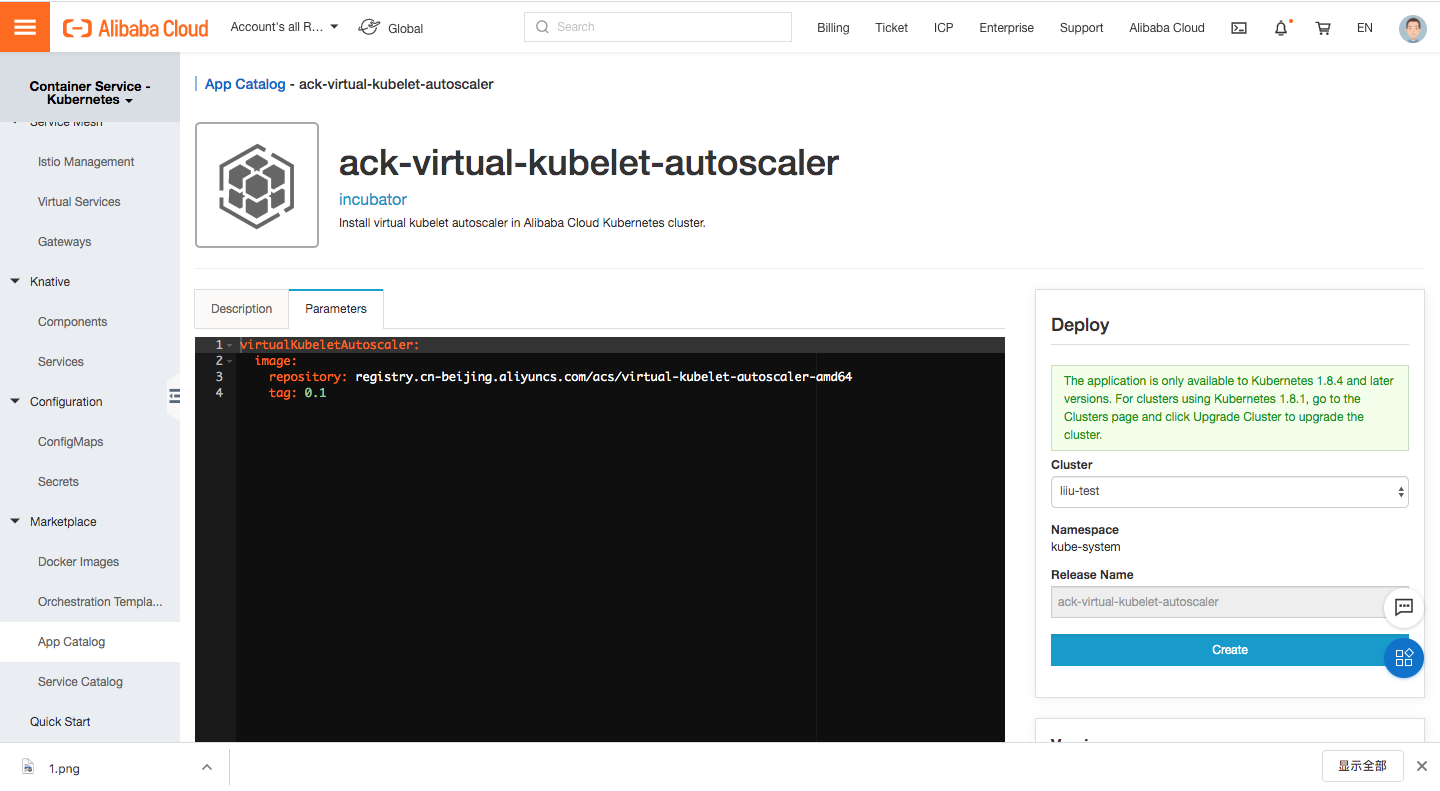Open ICP in top navigation

click(944, 28)
